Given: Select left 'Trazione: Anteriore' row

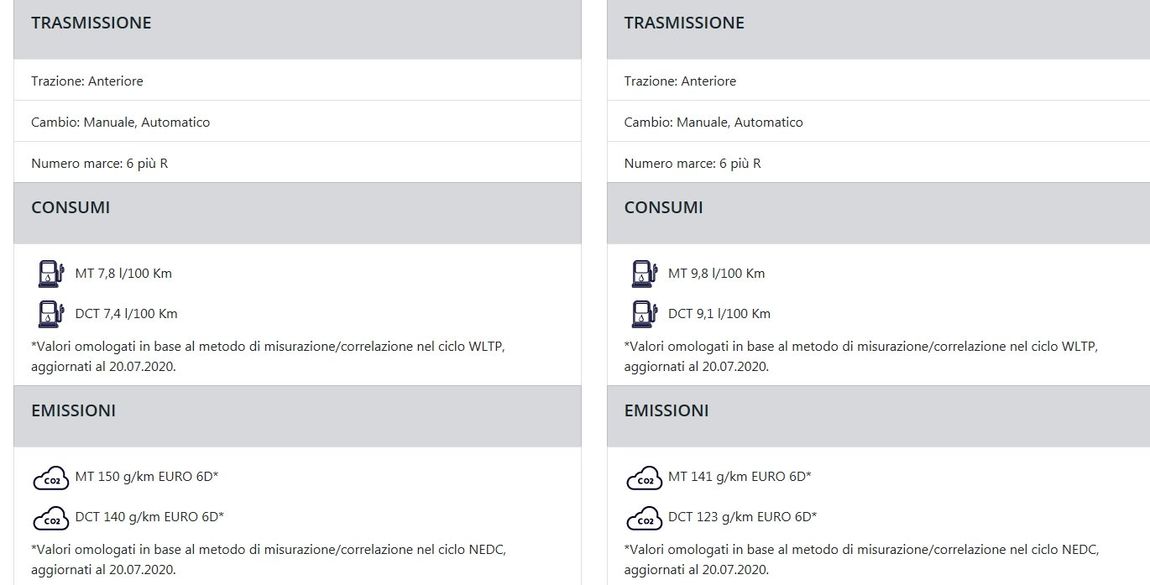Looking at the screenshot, I should click(297, 81).
